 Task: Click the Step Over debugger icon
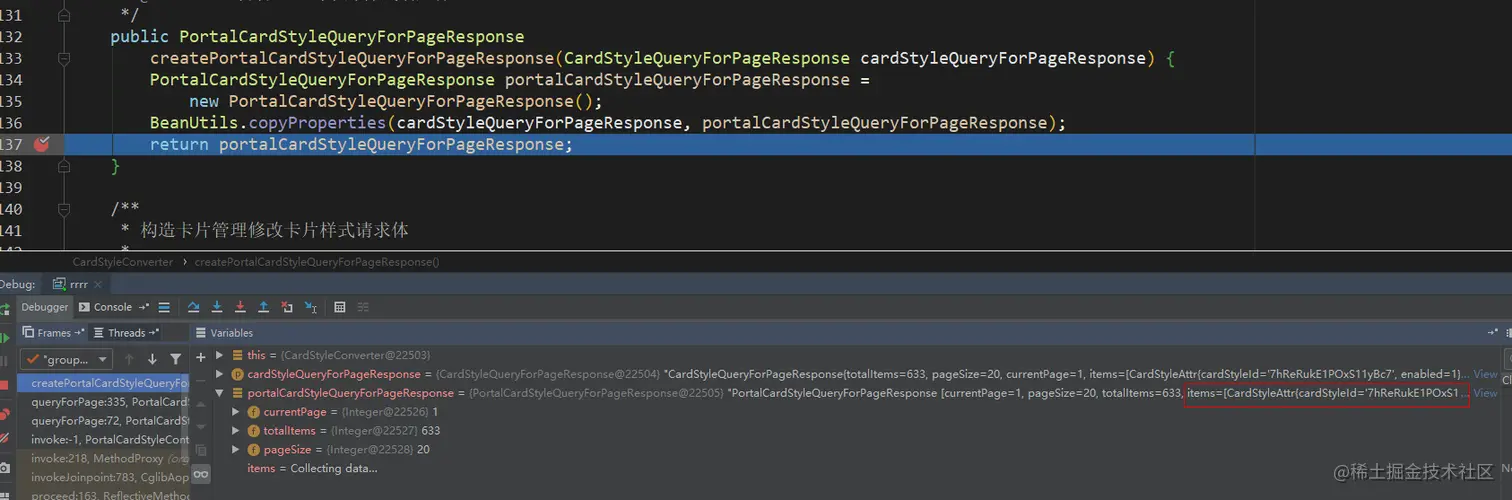pyautogui.click(x=194, y=307)
